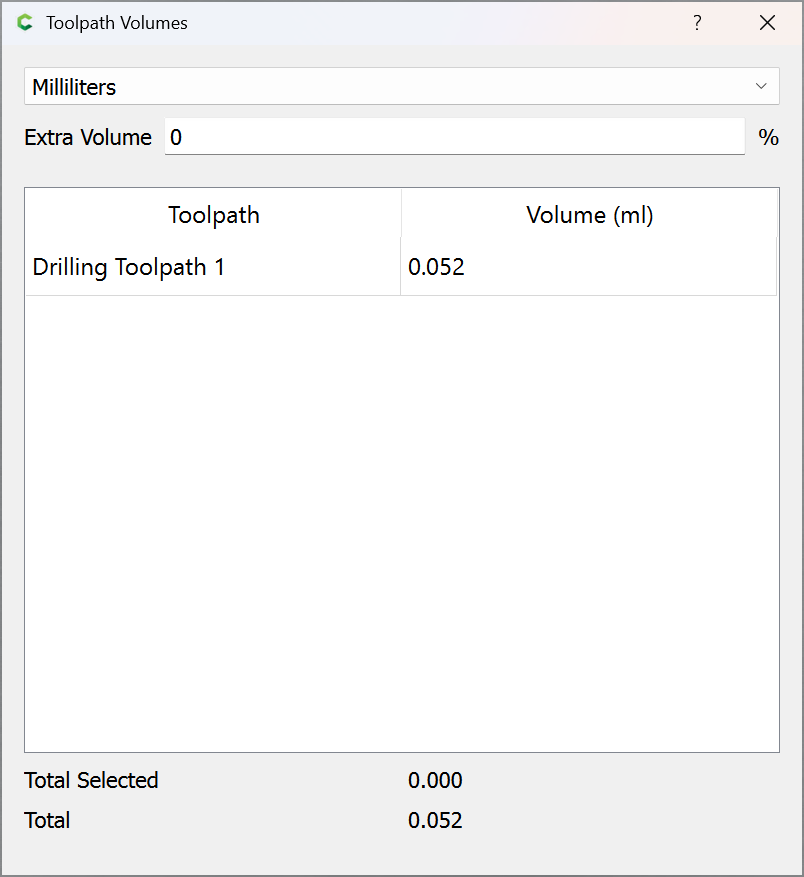Click the Extra Volume label
The height and width of the screenshot is (877, 804).
click(88, 137)
